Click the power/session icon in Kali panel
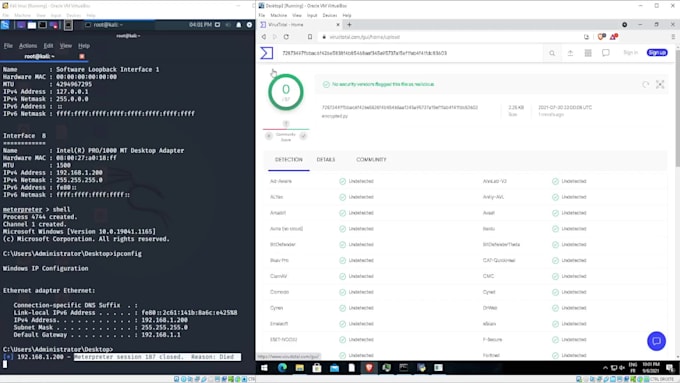680x383 pixels. (x=249, y=25)
